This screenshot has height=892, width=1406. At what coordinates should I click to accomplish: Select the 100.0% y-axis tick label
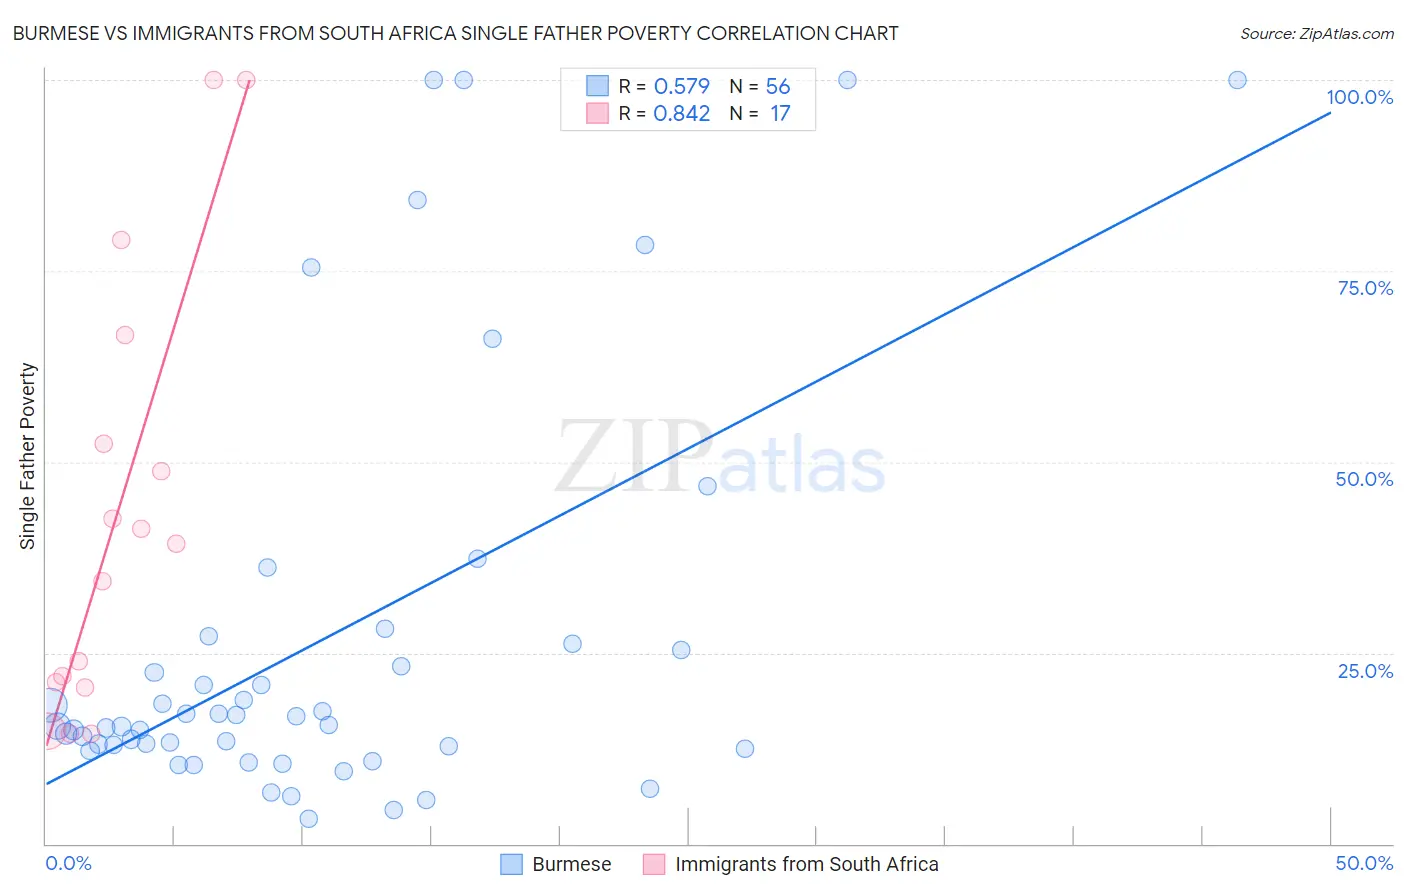1359,97
